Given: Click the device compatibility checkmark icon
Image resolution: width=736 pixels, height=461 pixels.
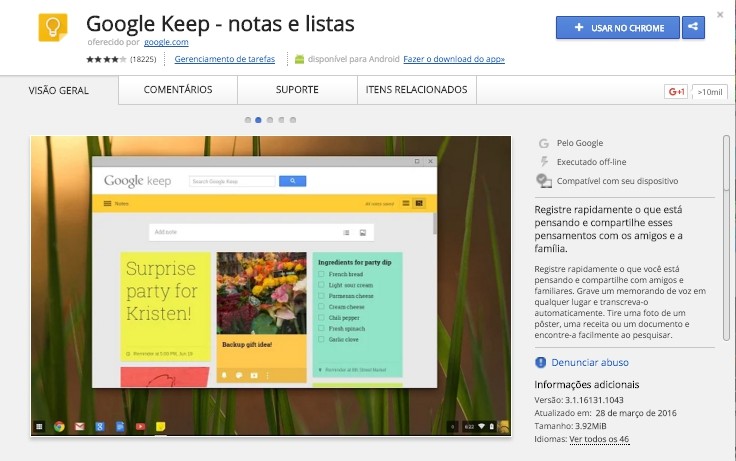Looking at the screenshot, I should (x=543, y=181).
